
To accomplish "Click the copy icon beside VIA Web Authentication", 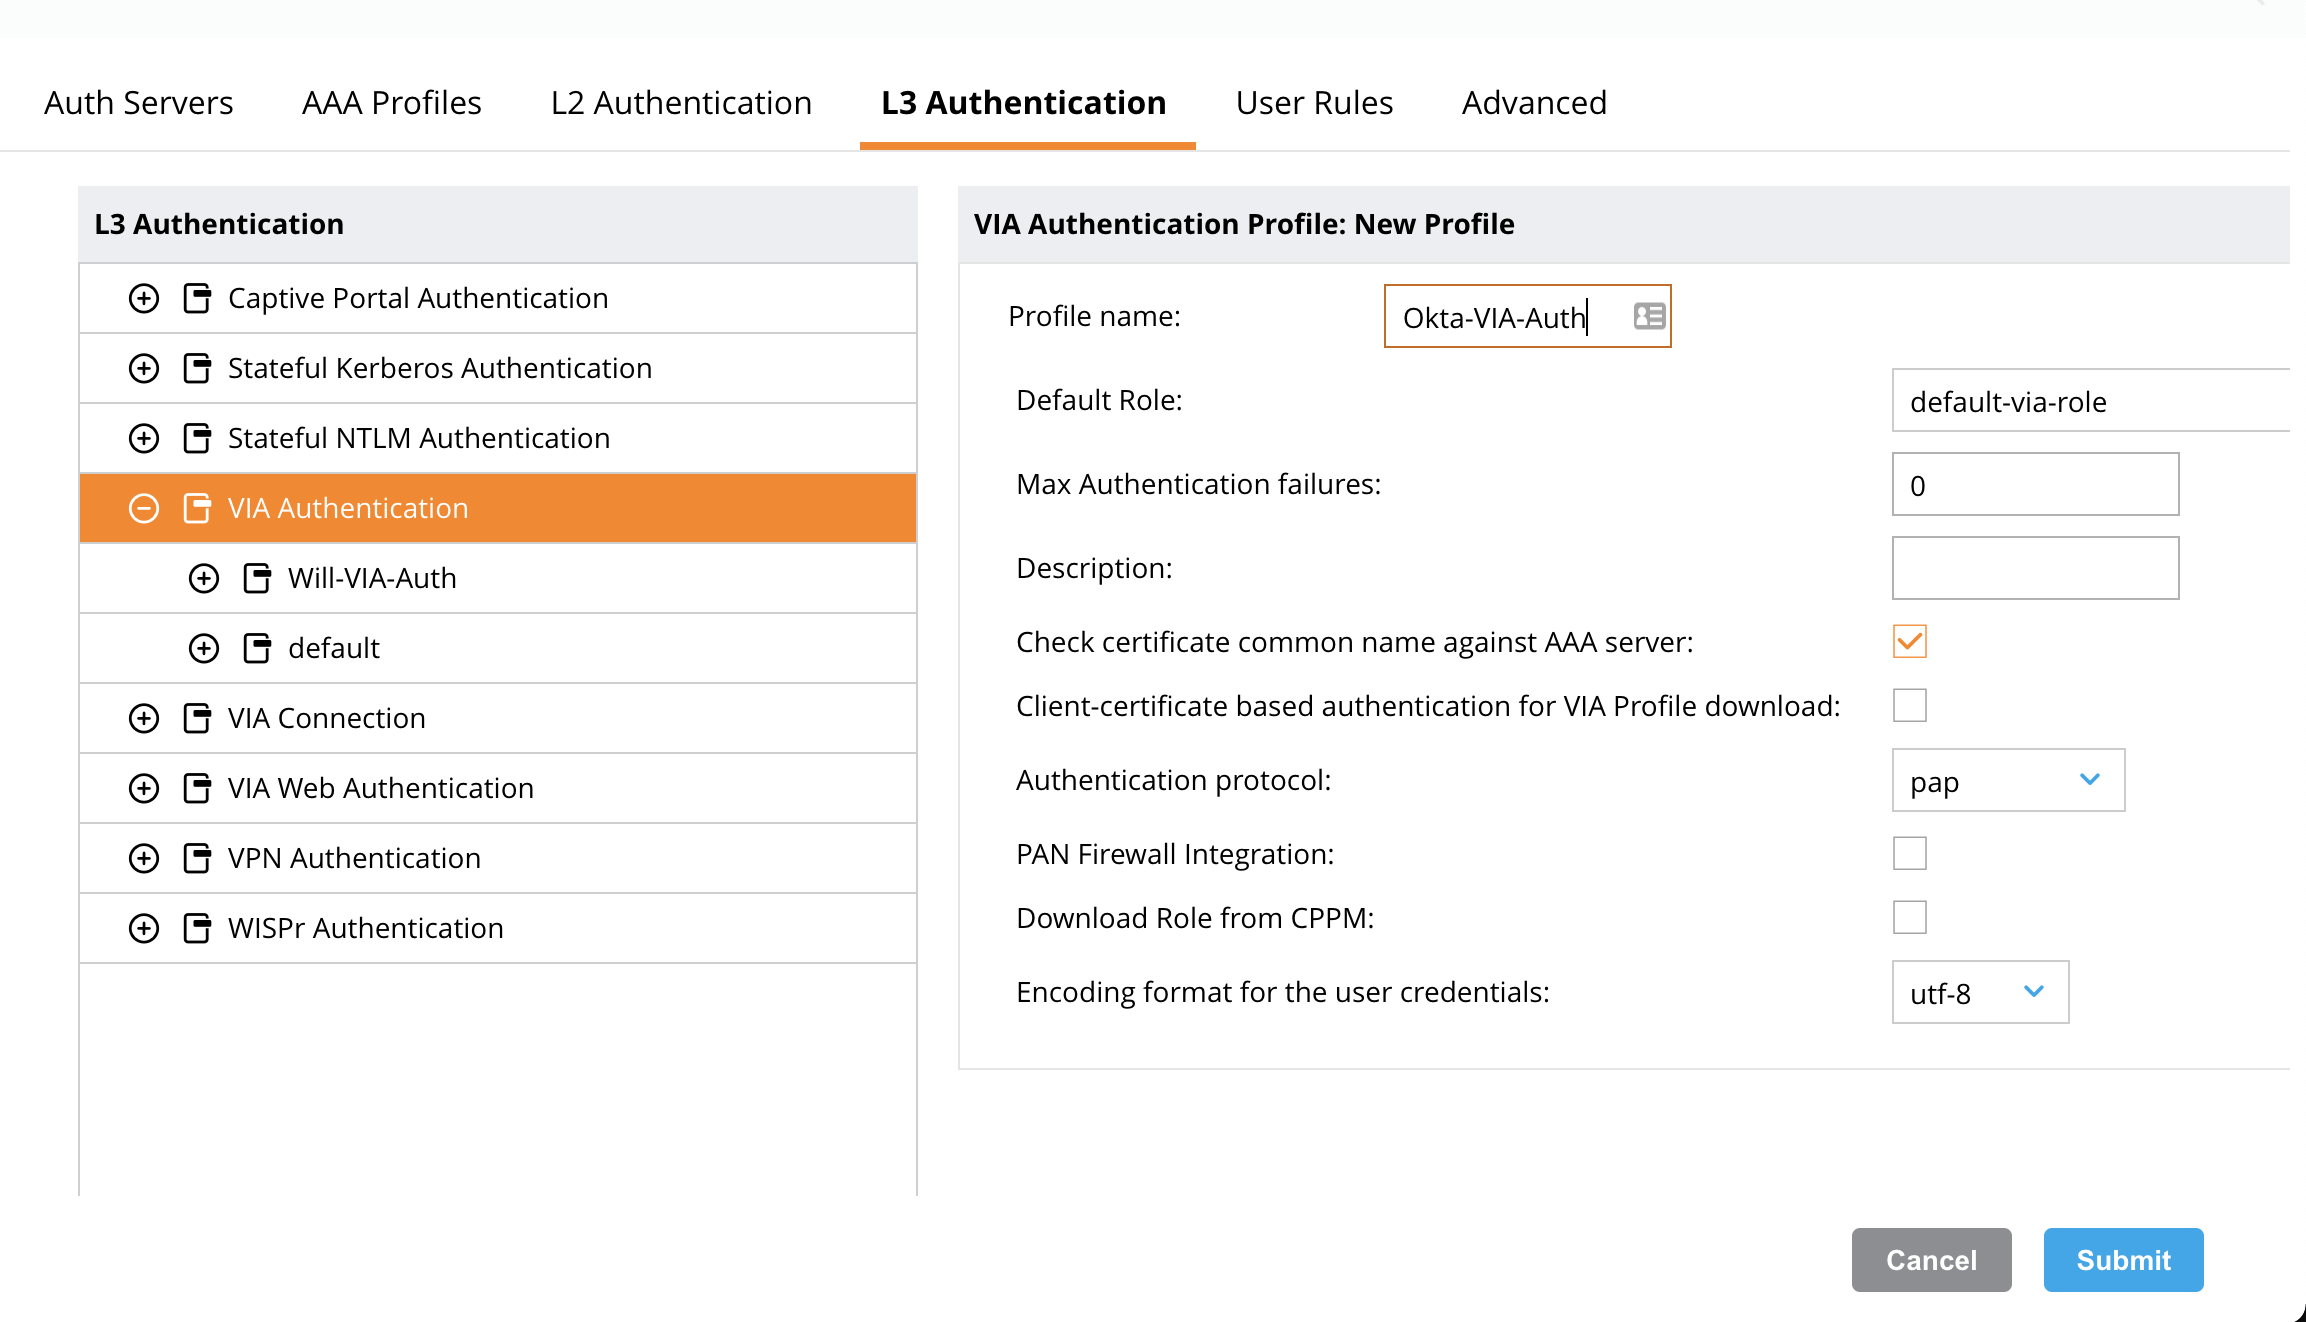I will click(x=196, y=787).
